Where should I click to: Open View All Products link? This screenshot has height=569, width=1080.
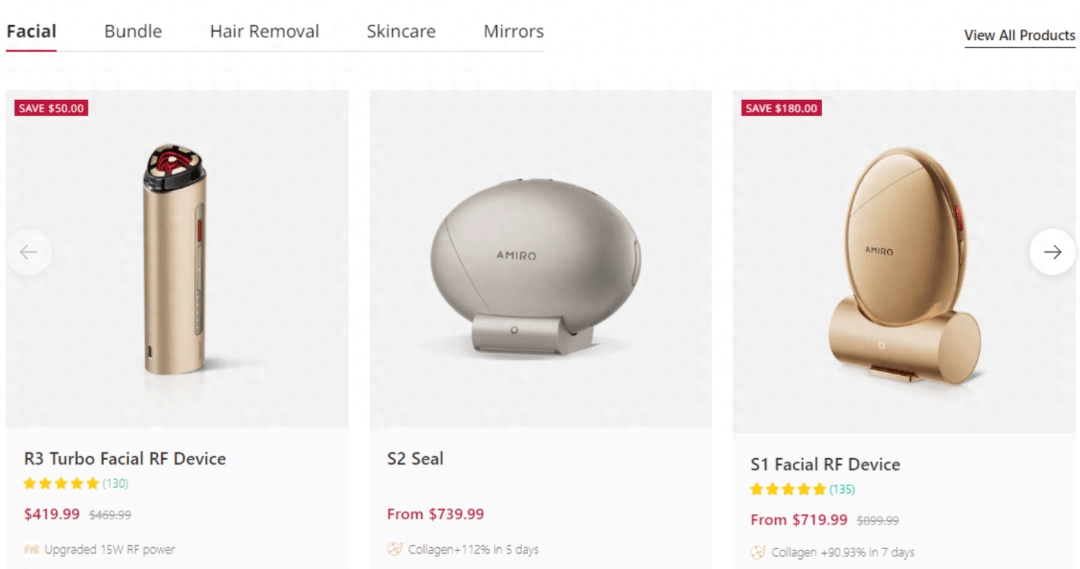coord(1019,35)
